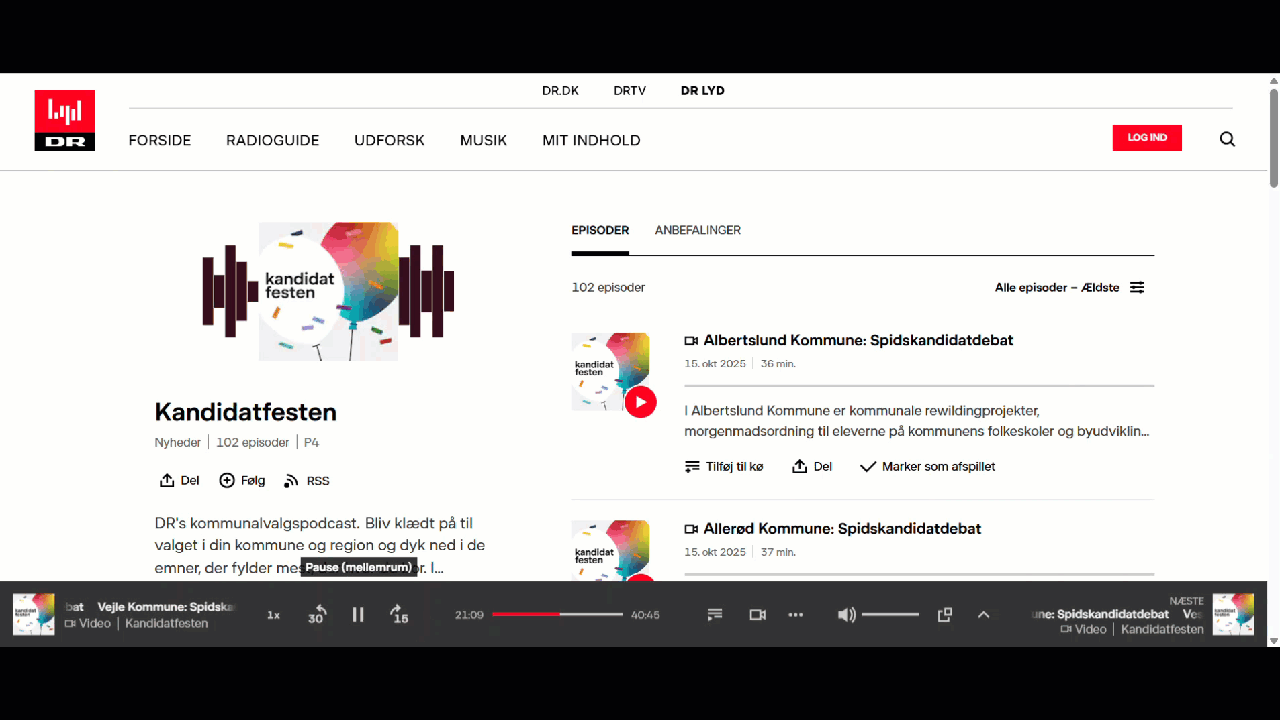This screenshot has height=720, width=1280.
Task: Click the search magnifier icon
Action: click(x=1227, y=139)
